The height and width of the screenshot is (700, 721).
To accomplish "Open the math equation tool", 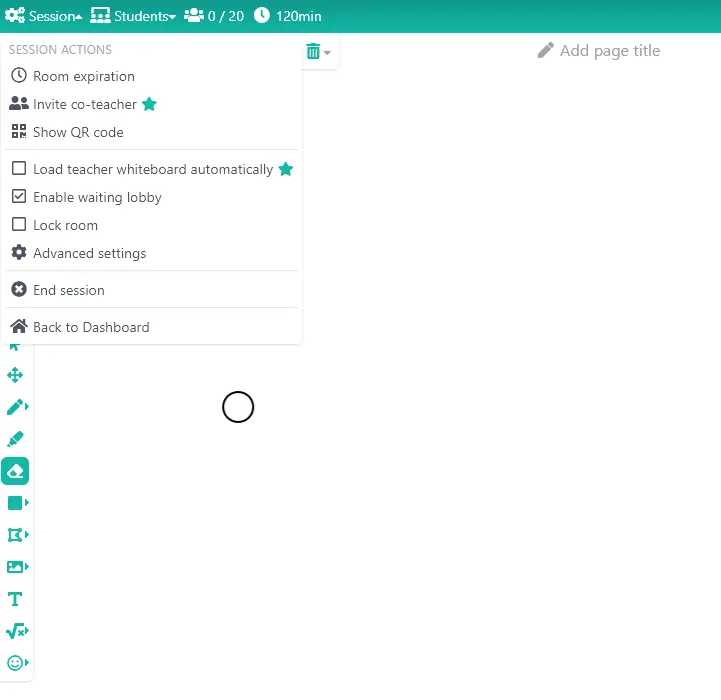I will coord(15,631).
